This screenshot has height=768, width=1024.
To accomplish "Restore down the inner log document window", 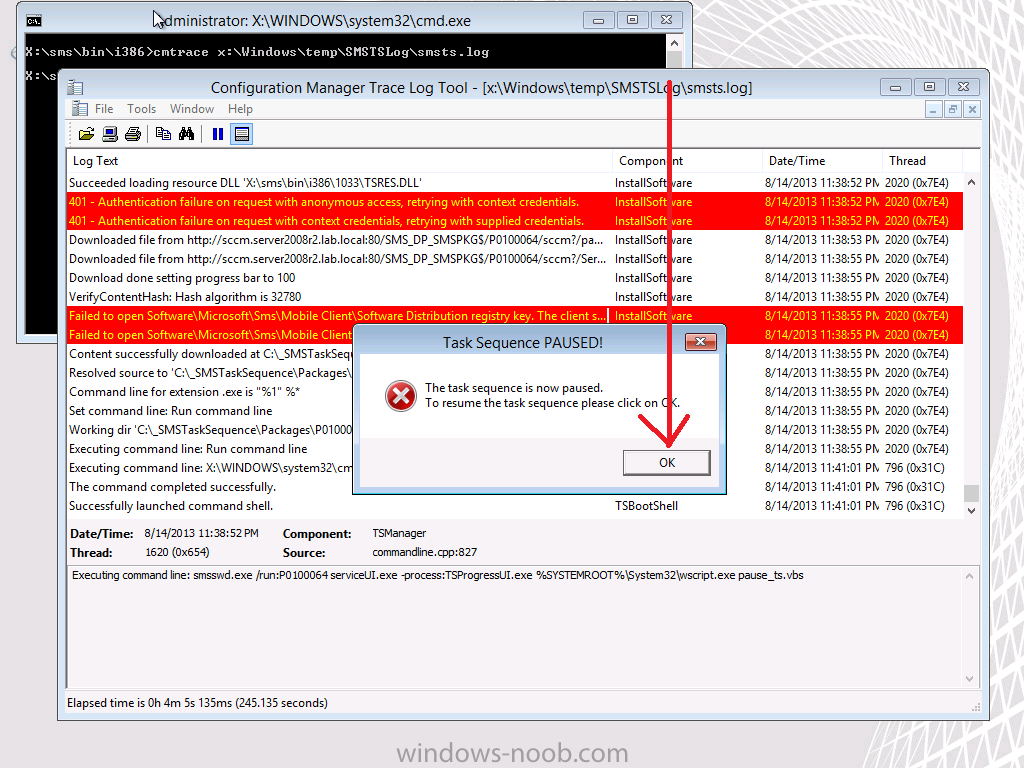I will click(953, 110).
